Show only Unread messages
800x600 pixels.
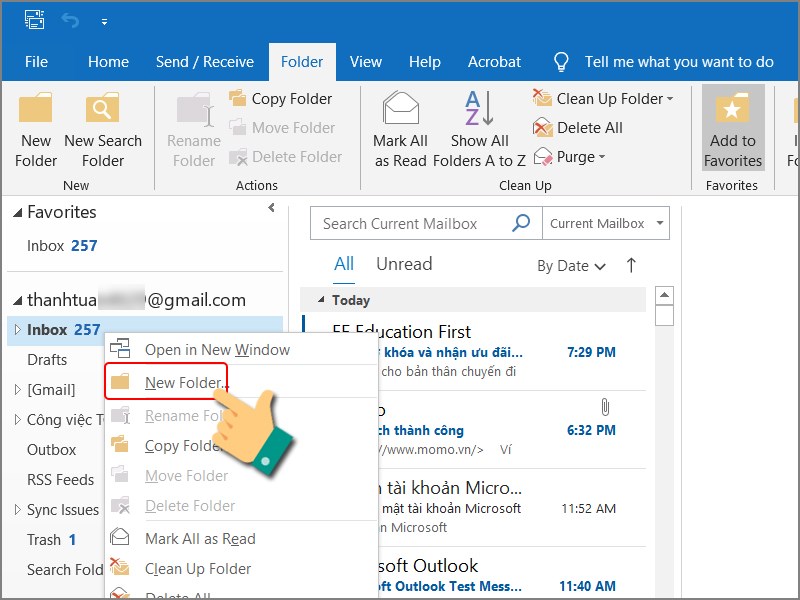[x=404, y=264]
